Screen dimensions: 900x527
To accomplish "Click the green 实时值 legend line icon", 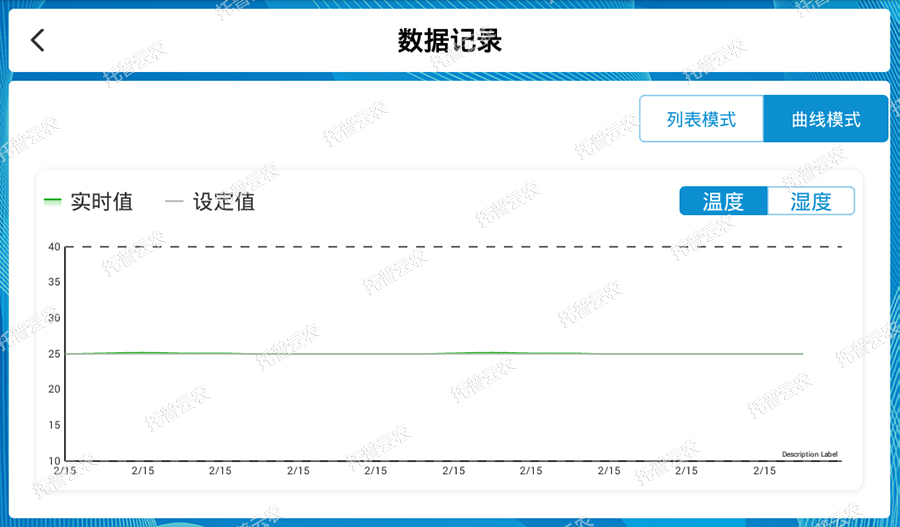I will tap(53, 201).
